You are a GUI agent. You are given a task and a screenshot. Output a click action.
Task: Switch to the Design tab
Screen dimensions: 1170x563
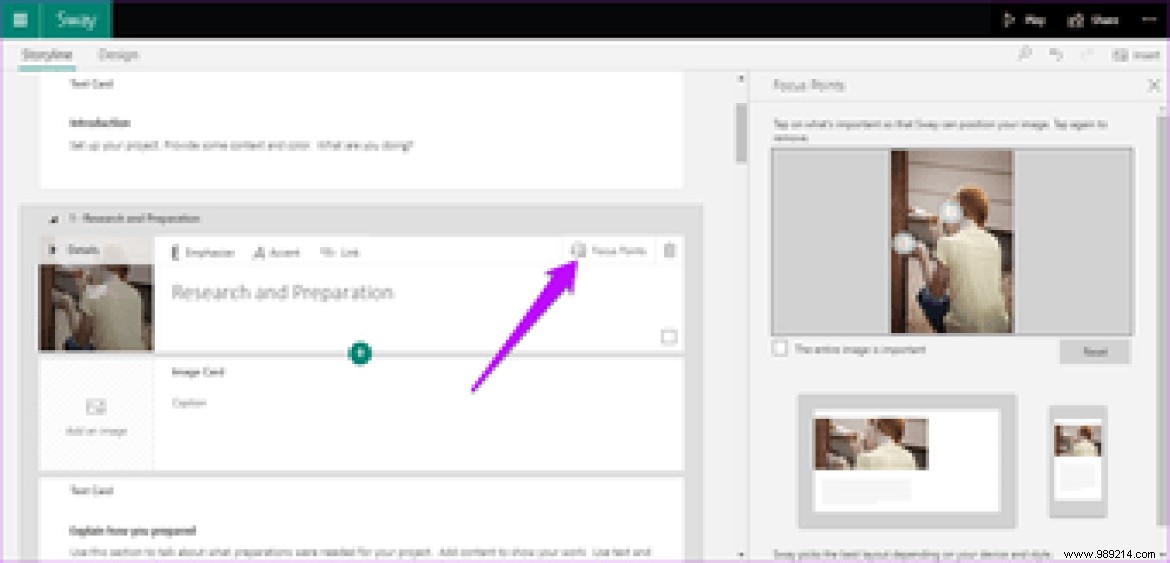[118, 54]
